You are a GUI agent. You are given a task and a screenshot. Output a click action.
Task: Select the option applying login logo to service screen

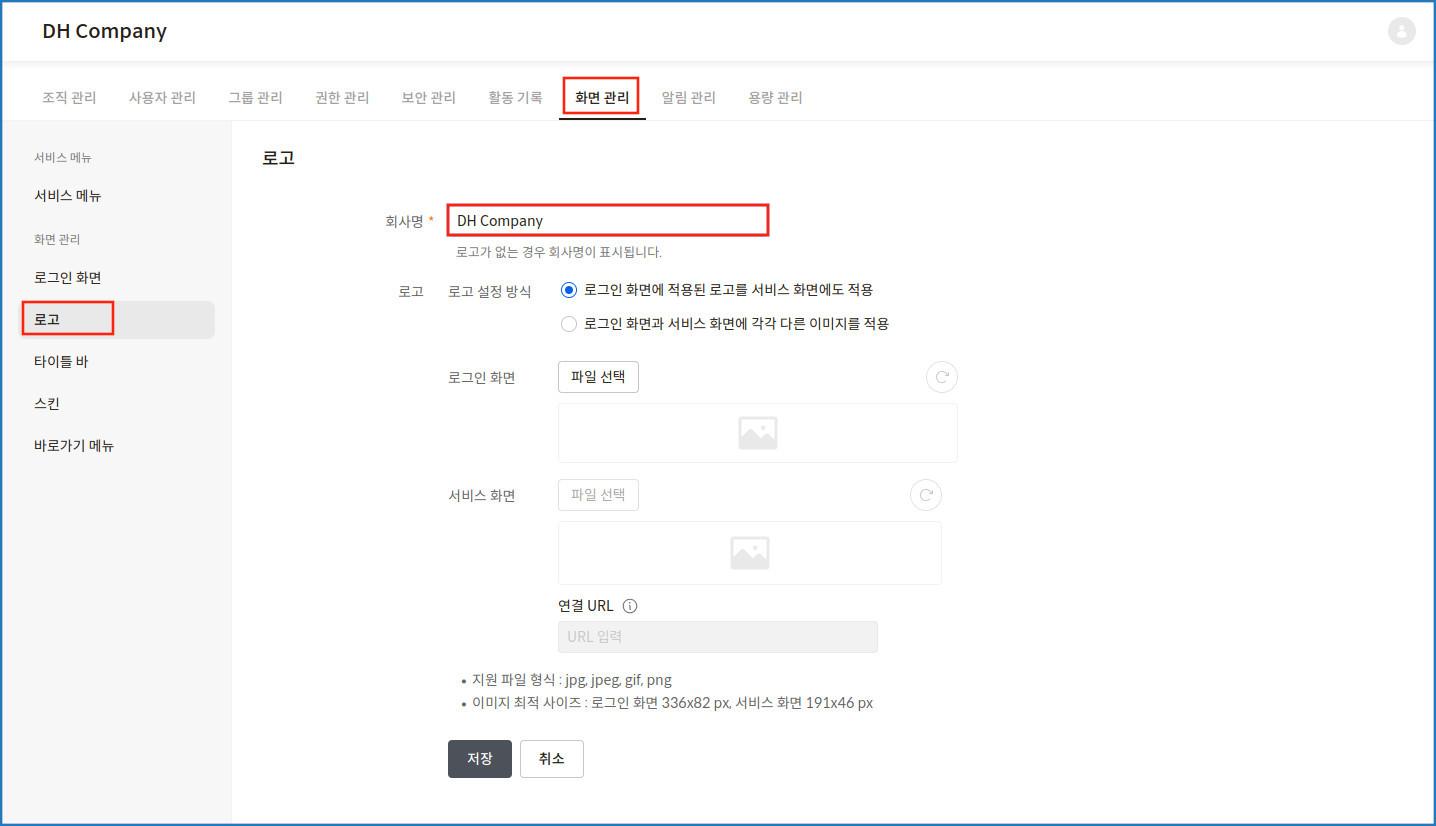(569, 290)
